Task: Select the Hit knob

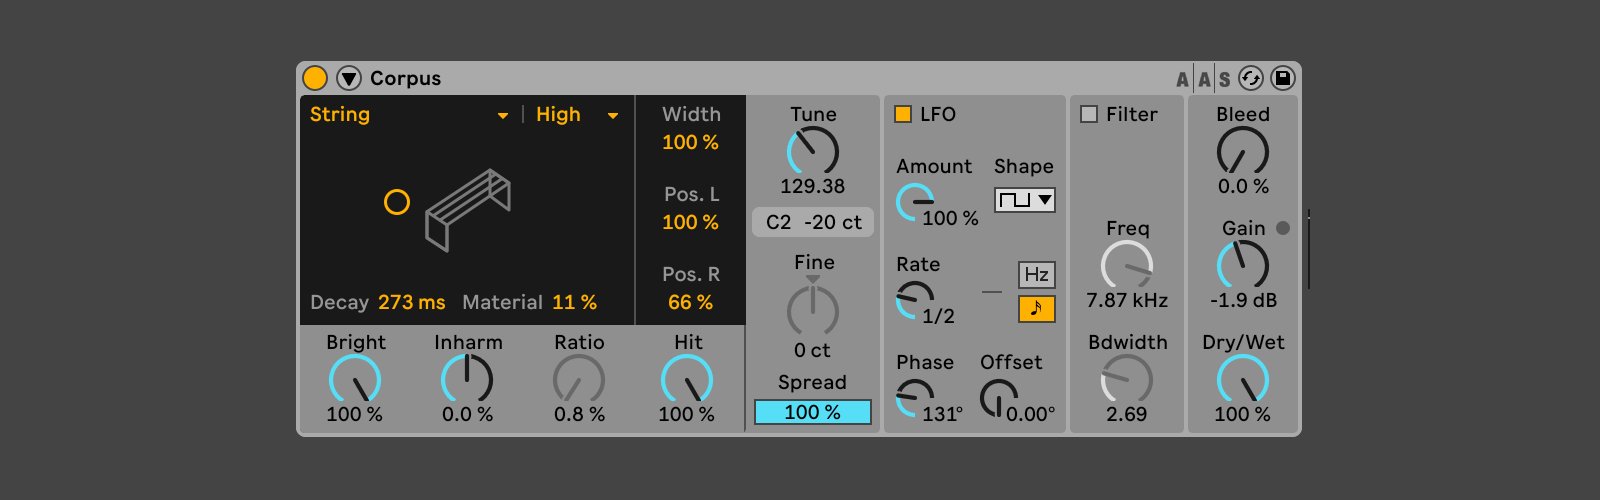Action: [687, 381]
